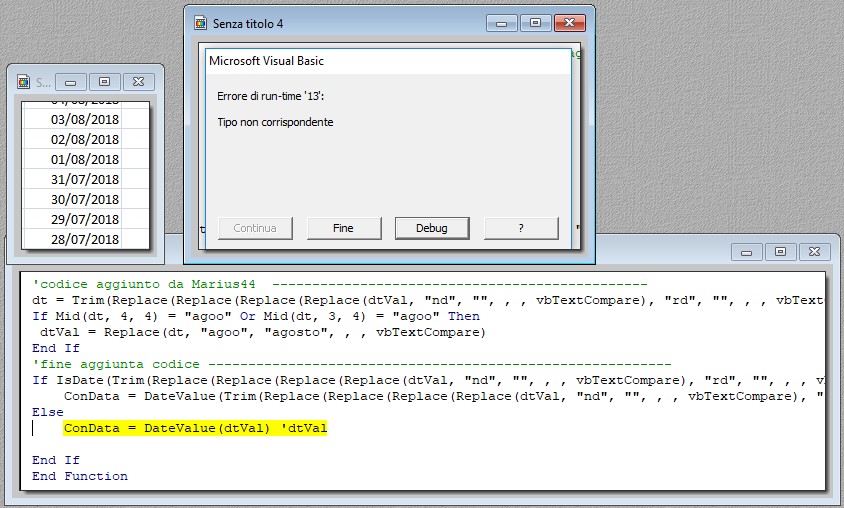Close the small dates window

click(138, 82)
